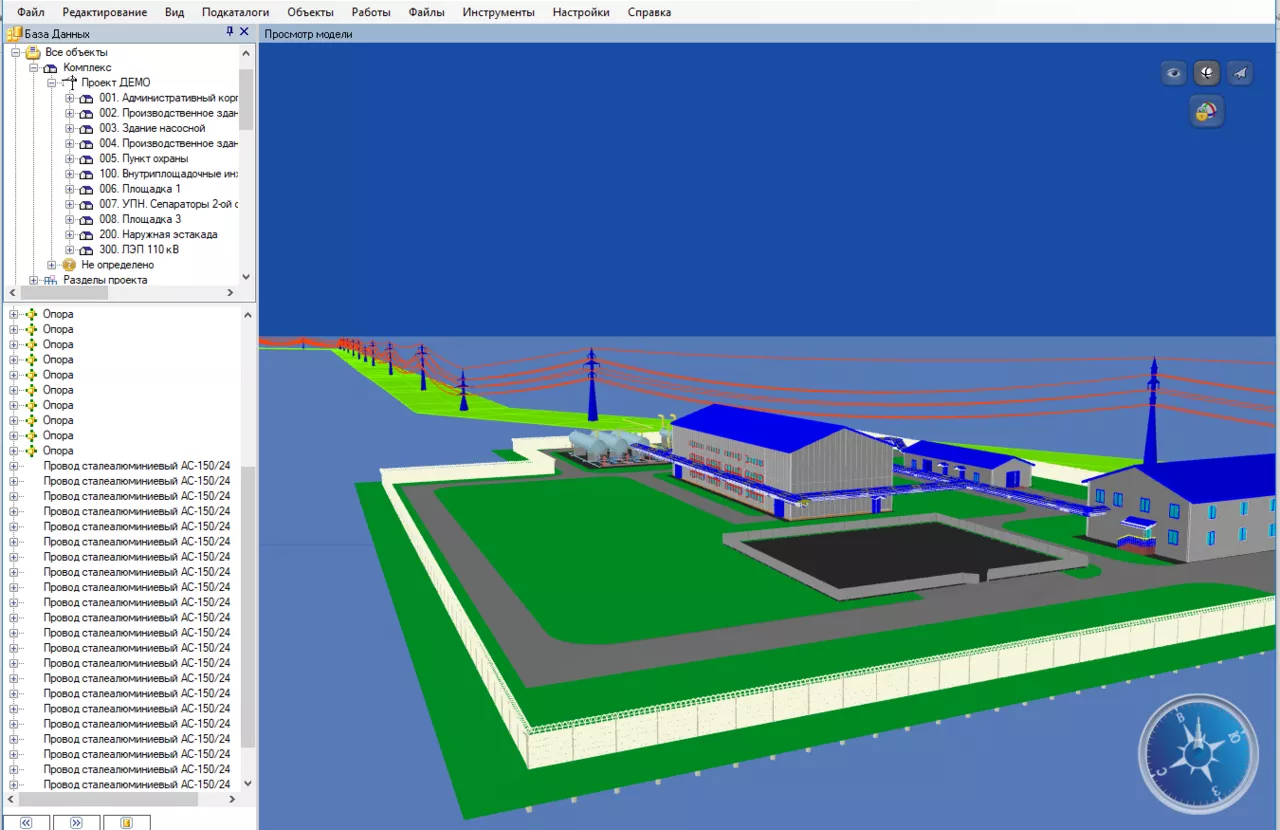Select the crane icon of Проект ДЕМО

click(x=69, y=82)
